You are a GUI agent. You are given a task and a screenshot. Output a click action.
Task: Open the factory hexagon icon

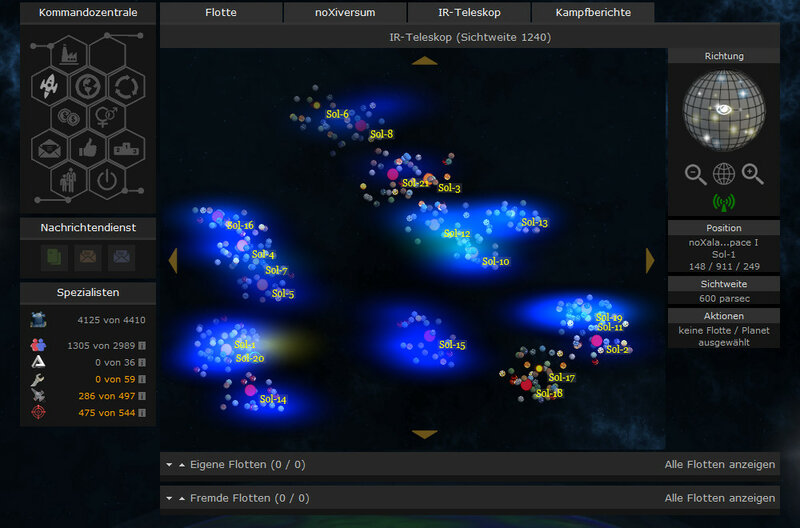click(x=69, y=54)
